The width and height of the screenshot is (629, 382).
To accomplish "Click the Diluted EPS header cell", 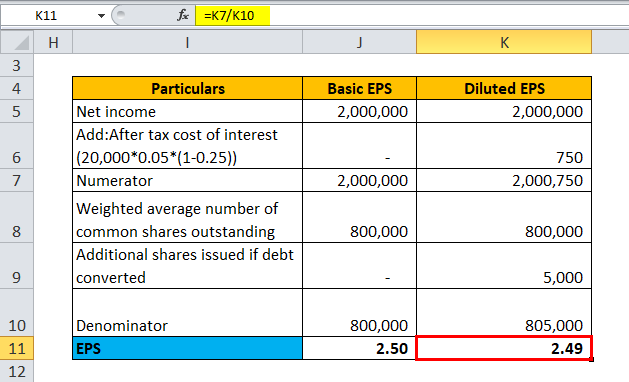I will (504, 88).
